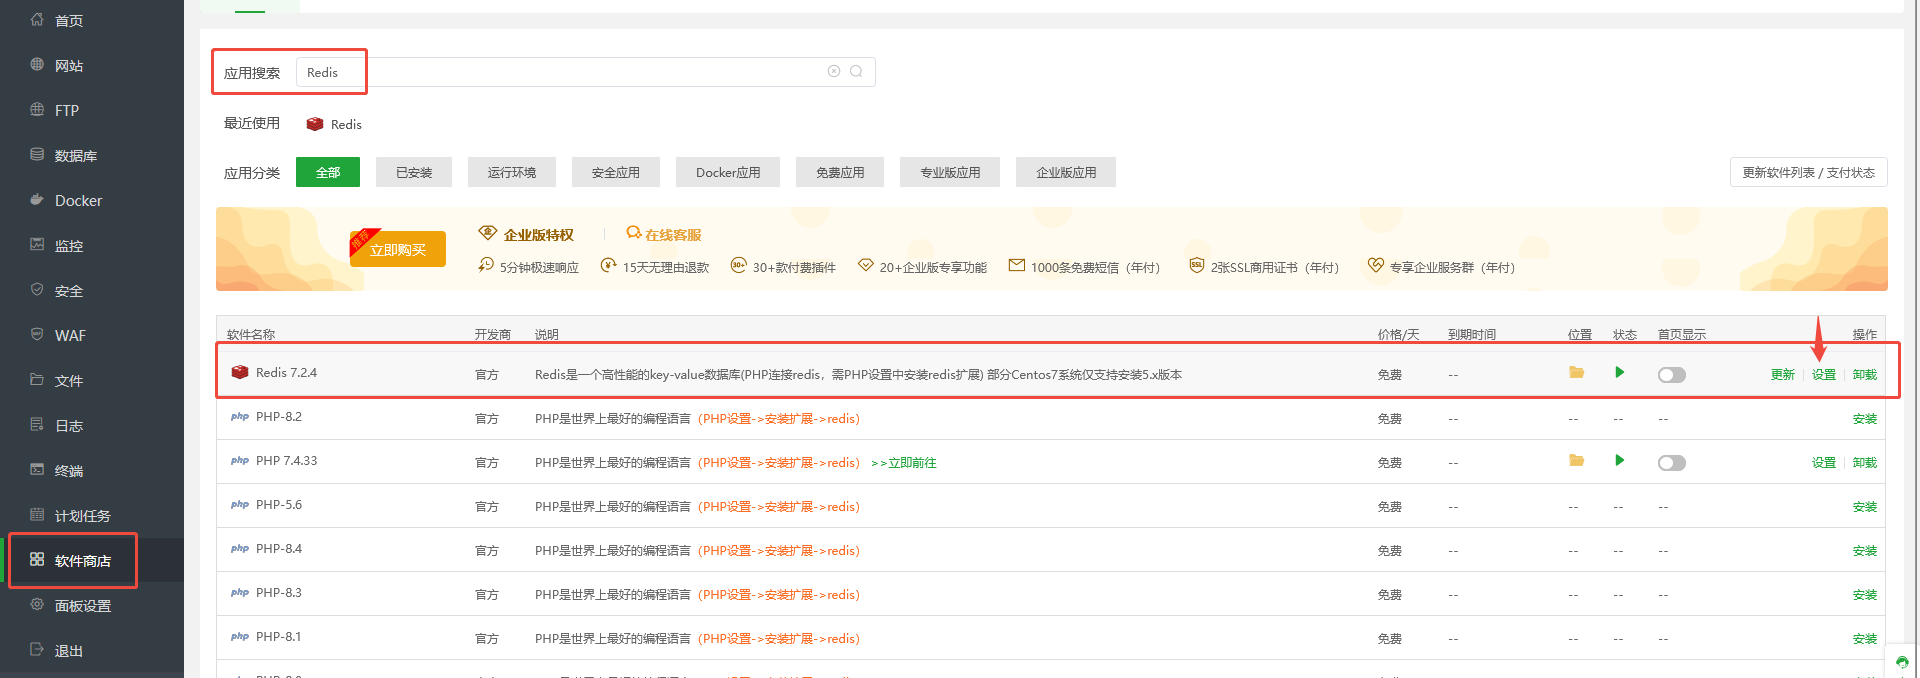The image size is (1920, 678).
Task: Click PHP 7.4.33 status play icon
Action: pyautogui.click(x=1619, y=461)
